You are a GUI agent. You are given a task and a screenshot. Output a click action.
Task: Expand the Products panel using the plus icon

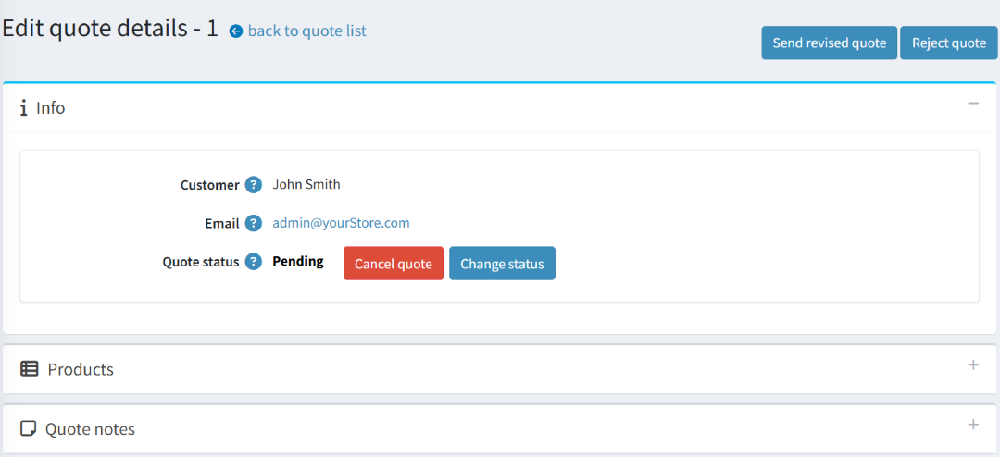pos(973,365)
